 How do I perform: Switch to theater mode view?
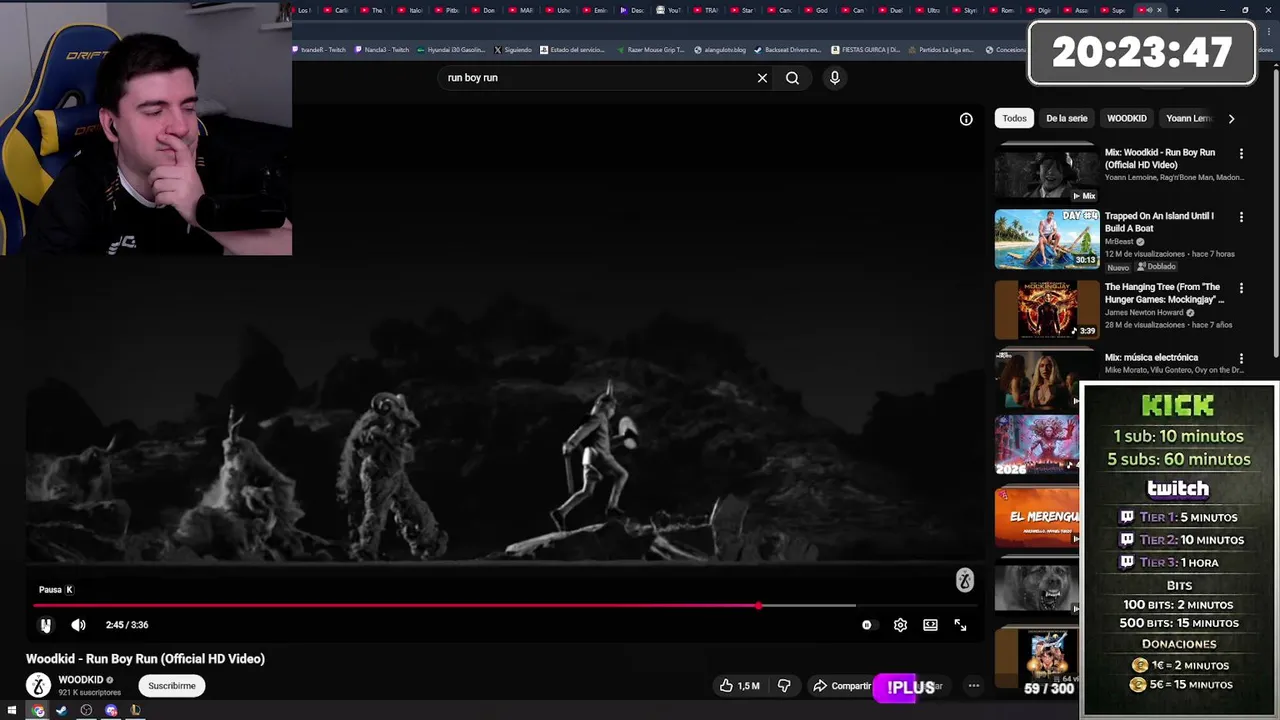[930, 625]
